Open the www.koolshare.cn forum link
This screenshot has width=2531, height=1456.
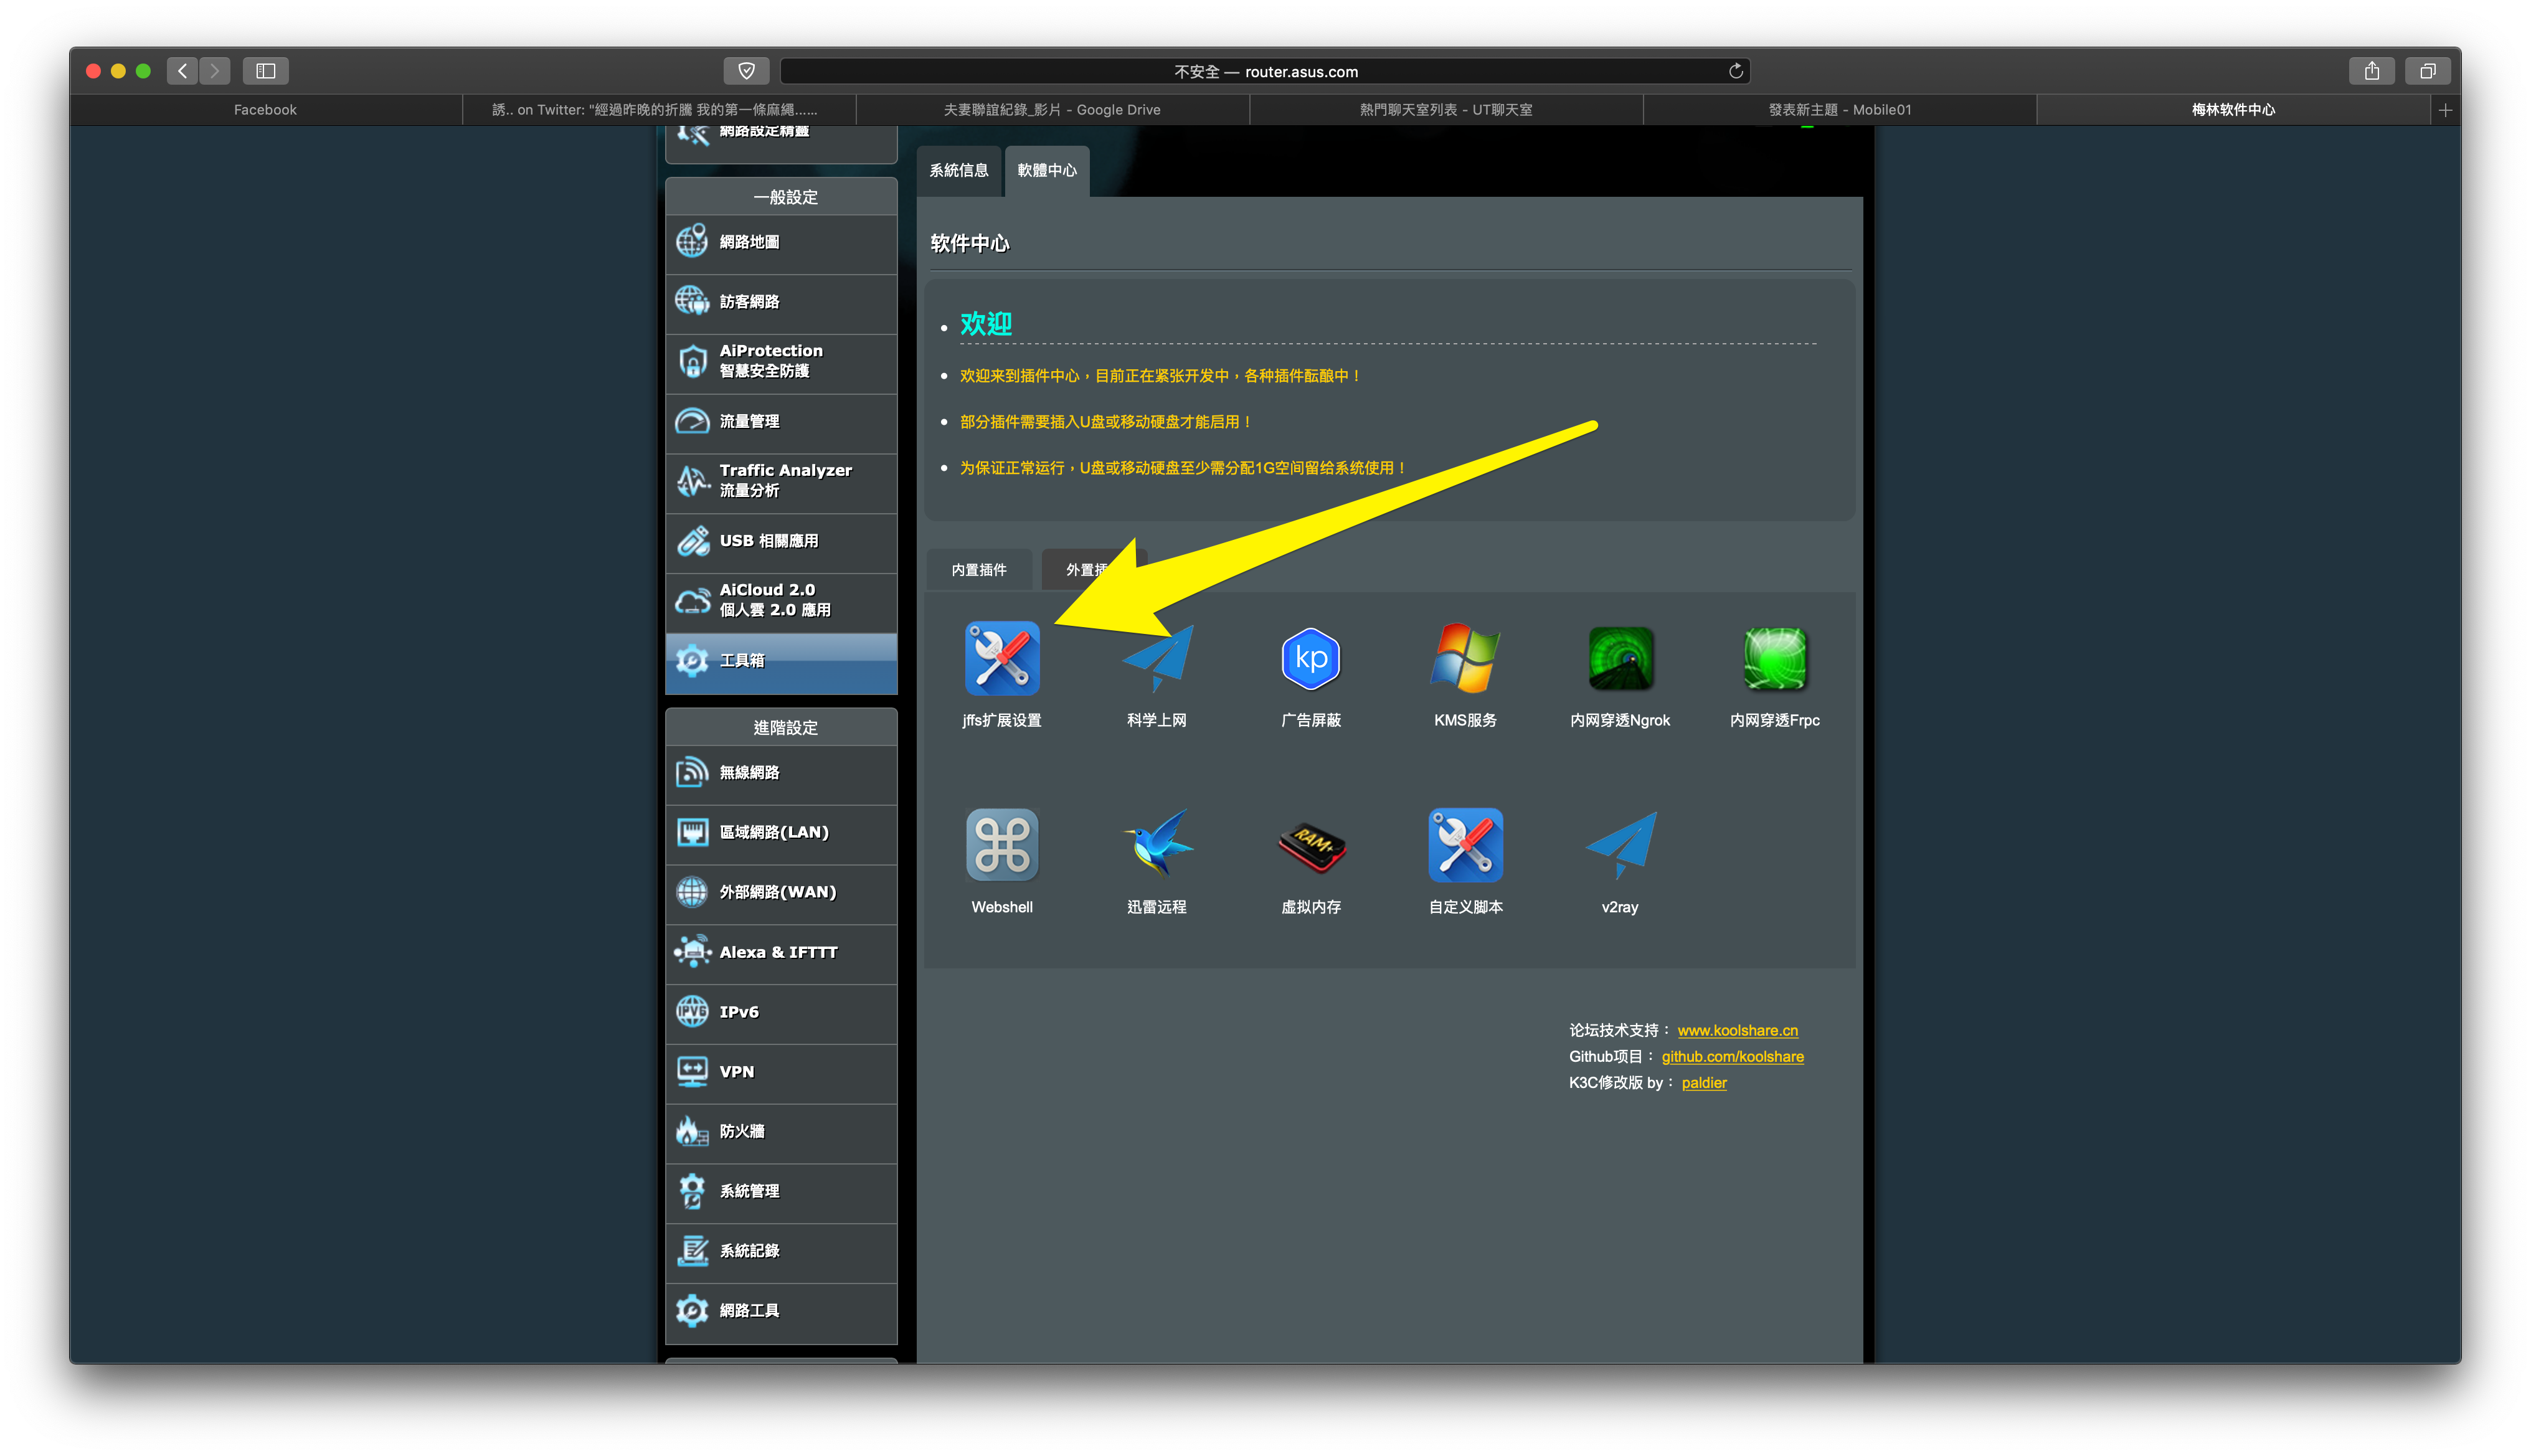1737,1030
